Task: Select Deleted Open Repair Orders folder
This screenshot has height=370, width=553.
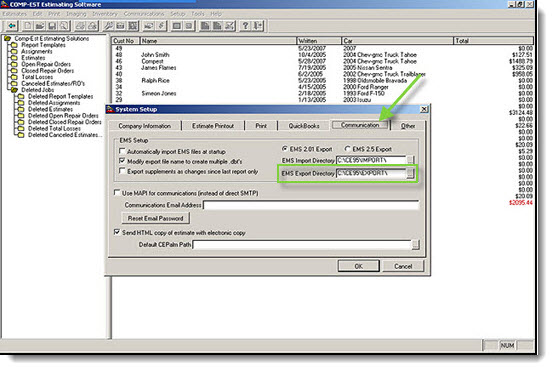Action: [63, 115]
